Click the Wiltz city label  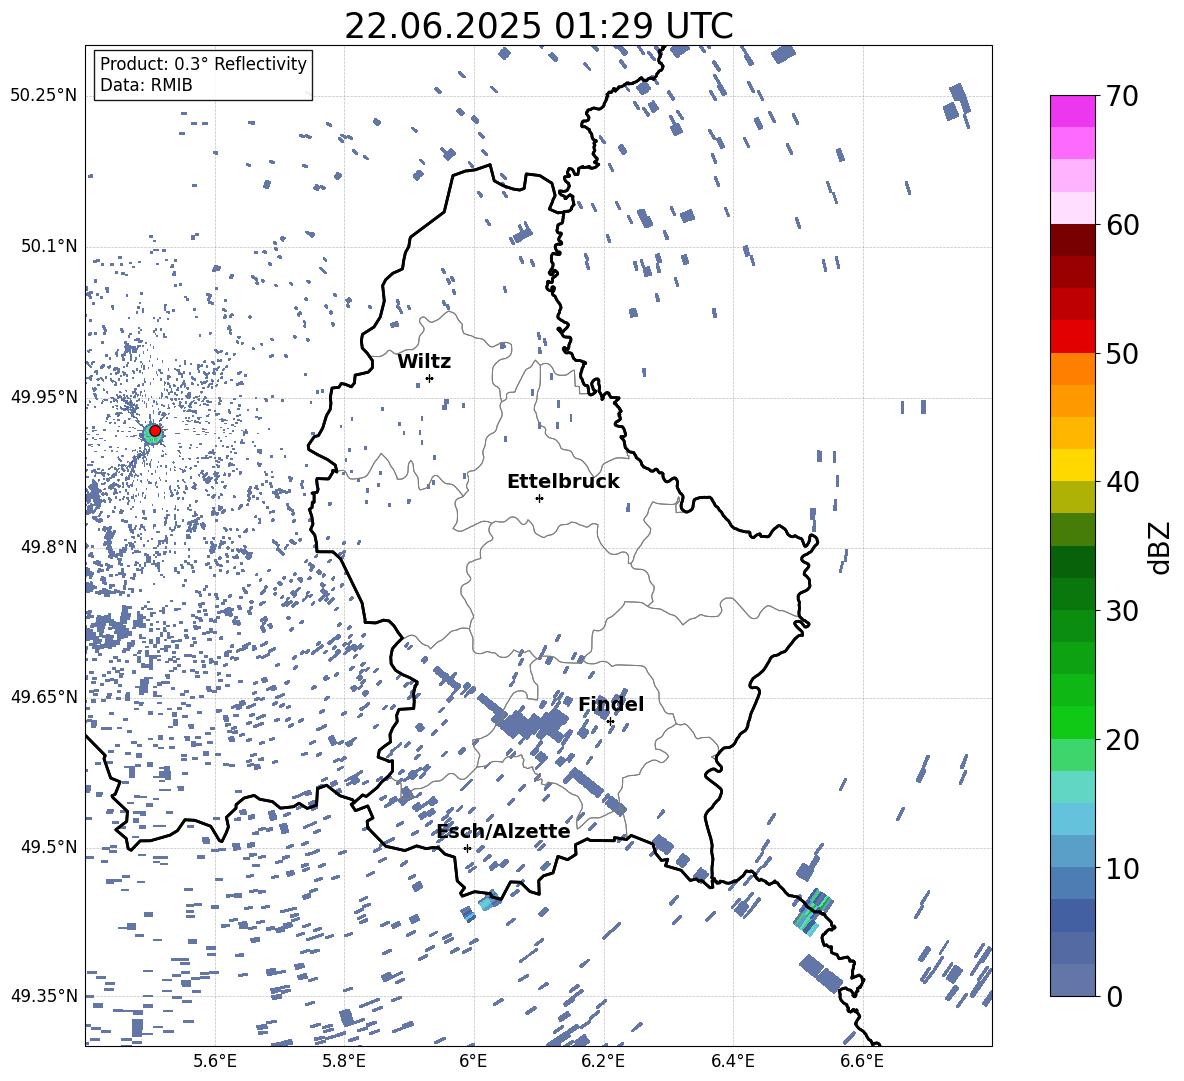(x=424, y=362)
